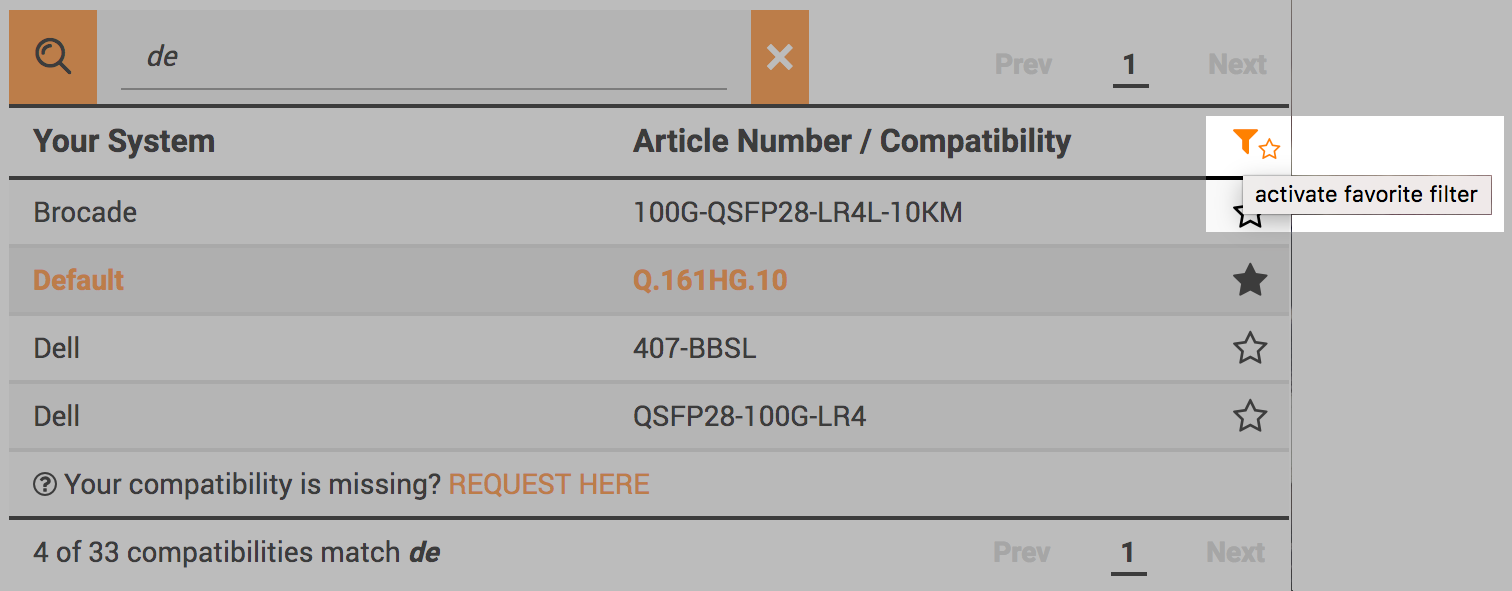1512x591 pixels.
Task: Go to Next page at bottom
Action: 1236,552
